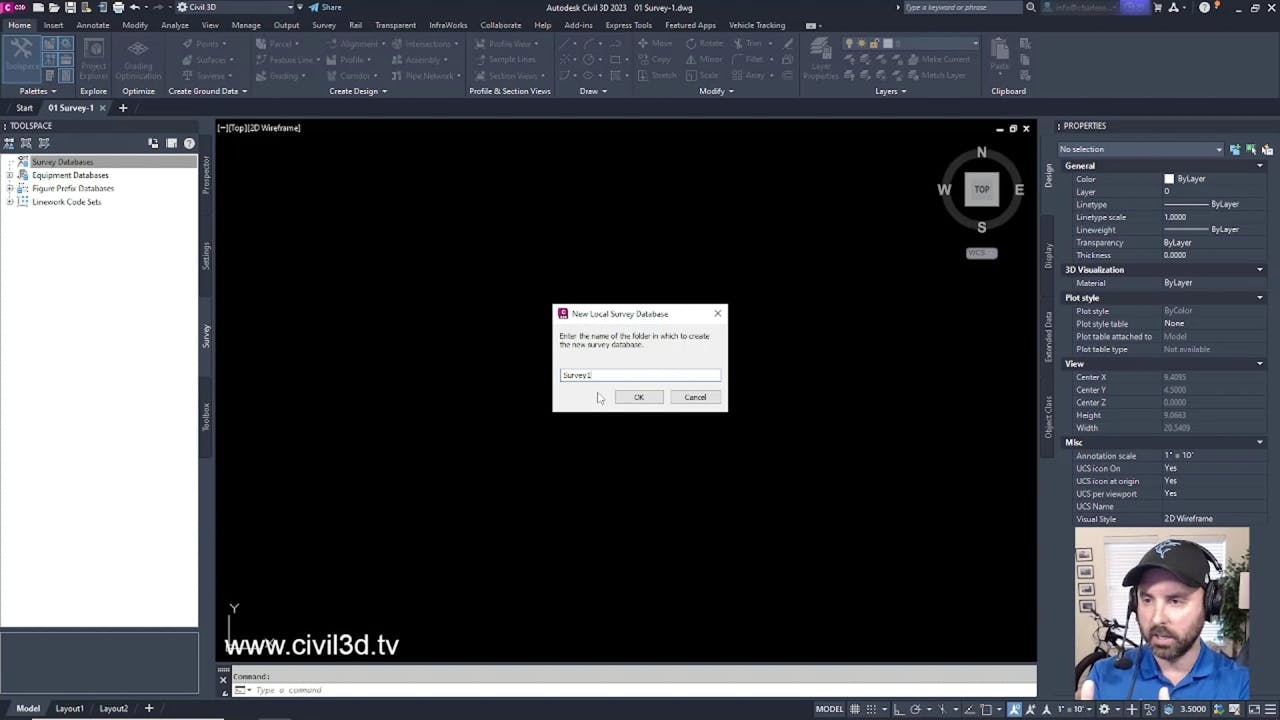Open the Grading Optimization tool

[137, 60]
